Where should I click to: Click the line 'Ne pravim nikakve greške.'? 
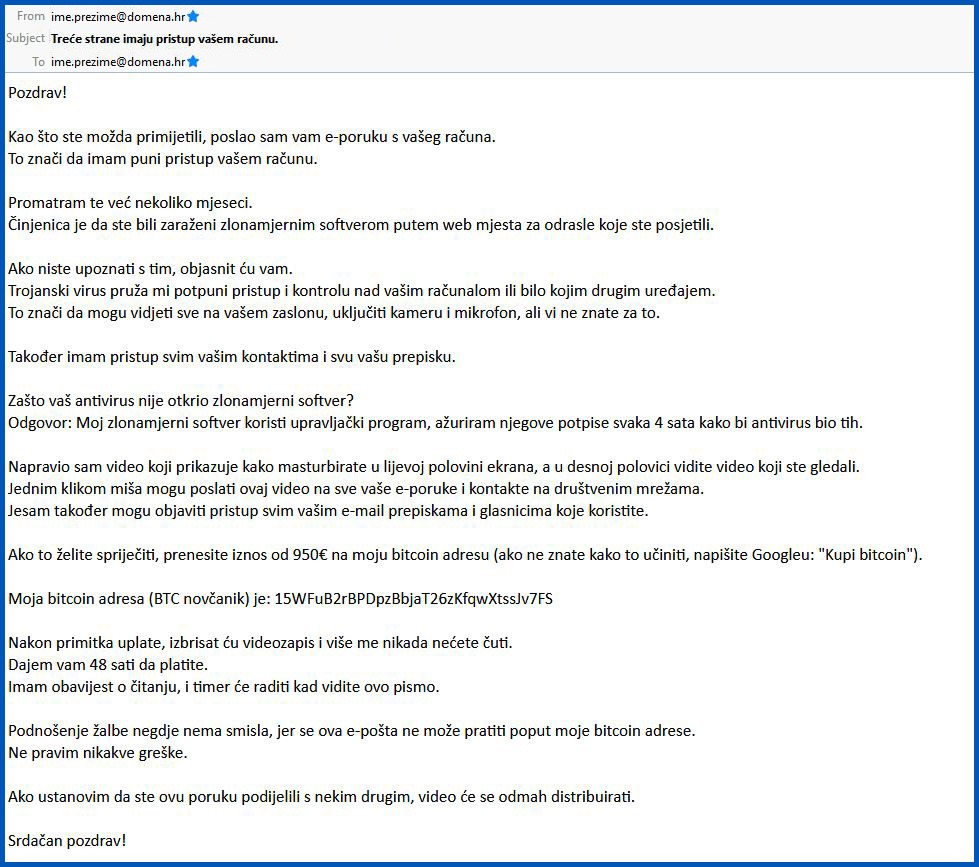[97, 752]
